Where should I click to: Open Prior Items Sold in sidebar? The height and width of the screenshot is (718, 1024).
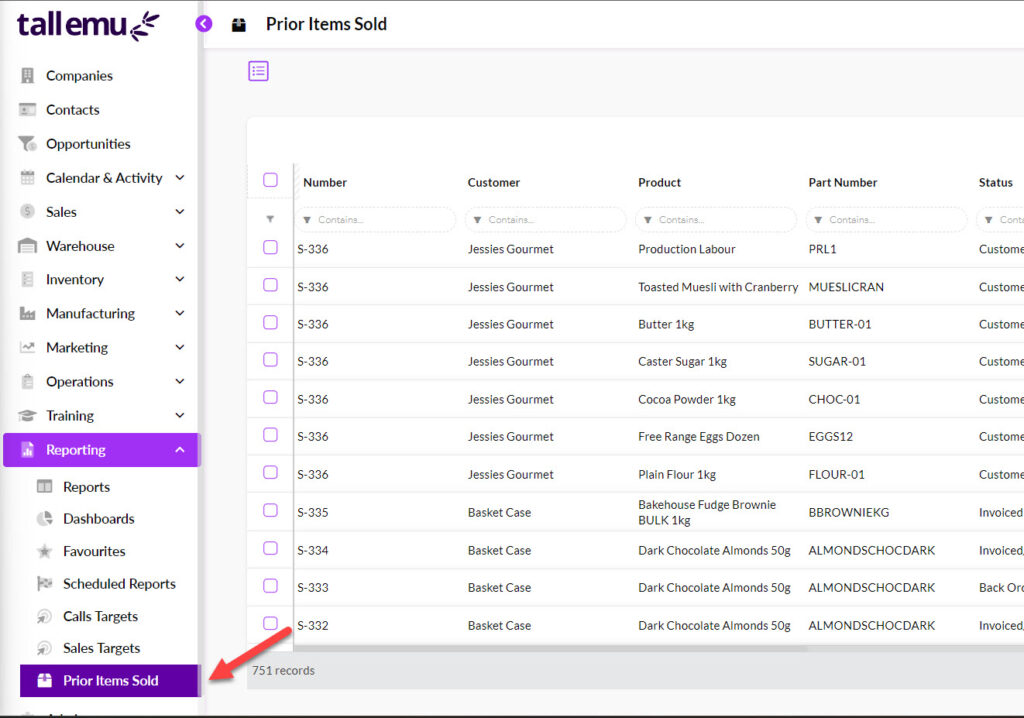(110, 681)
